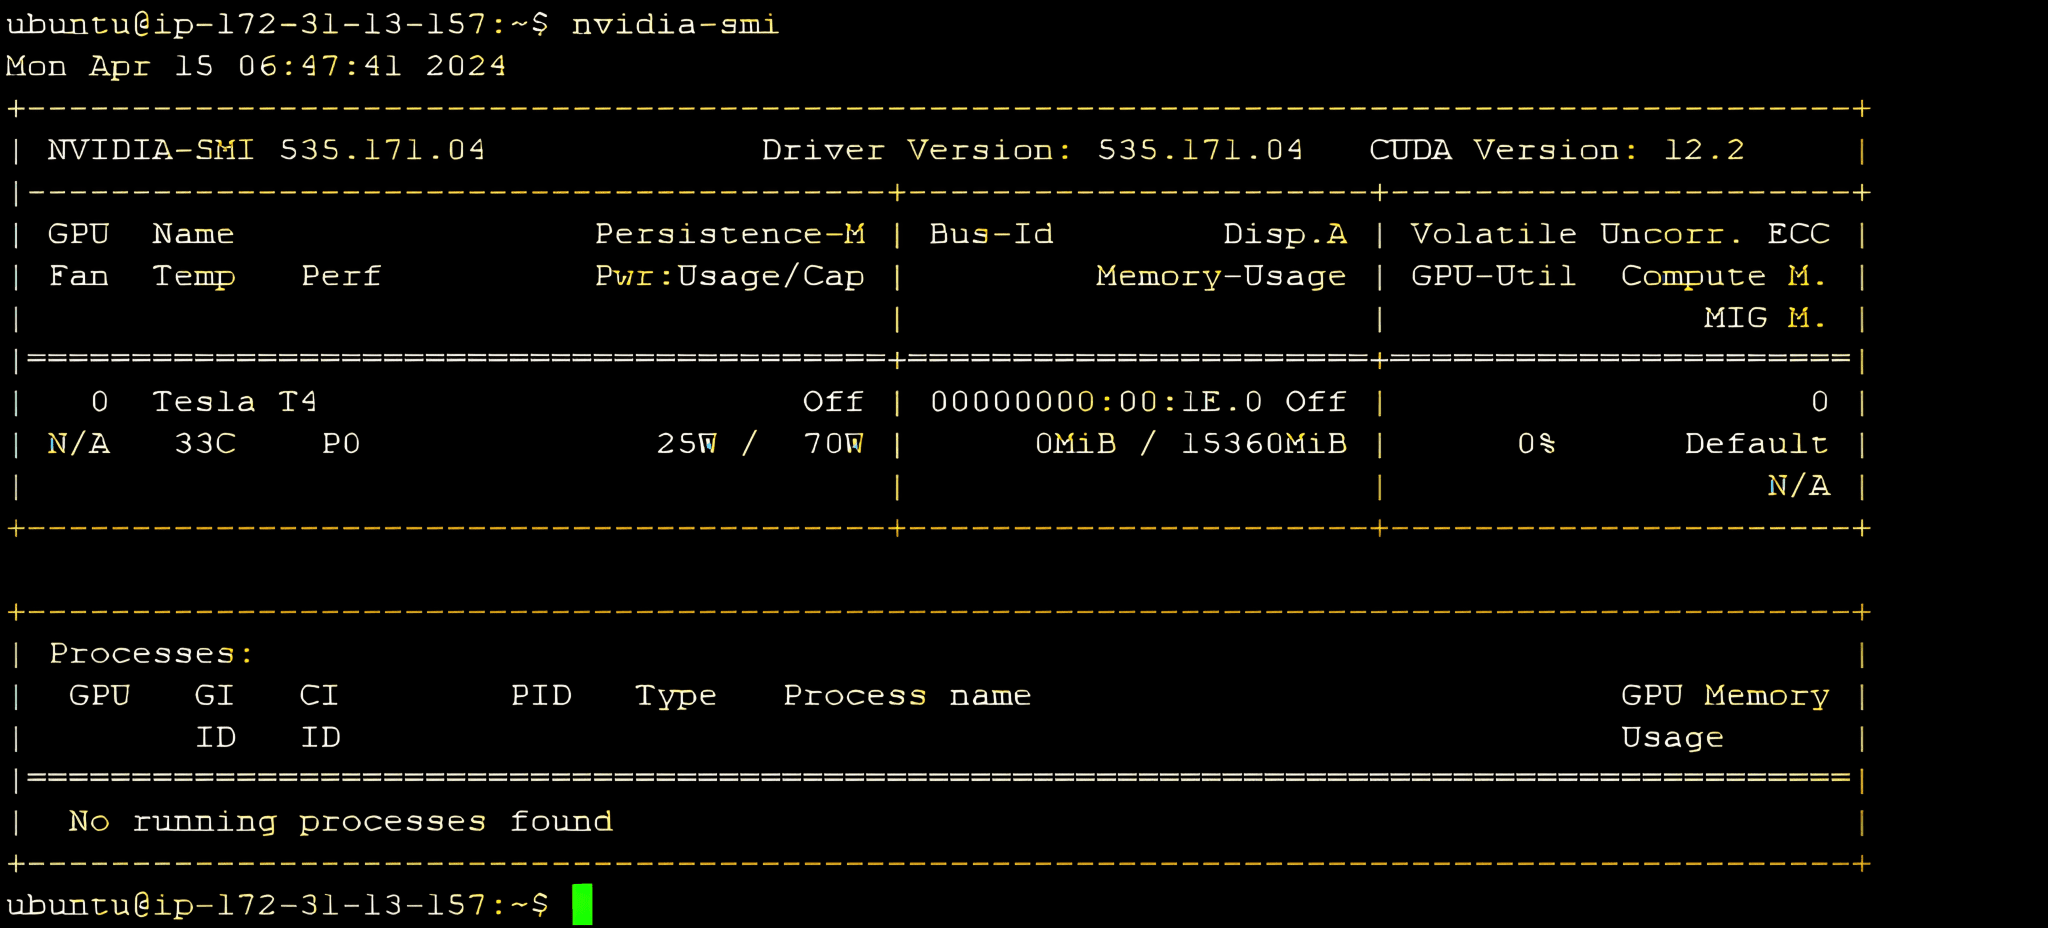Viewport: 2048px width, 928px height.
Task: Select the No running processes found message
Action: tap(340, 820)
